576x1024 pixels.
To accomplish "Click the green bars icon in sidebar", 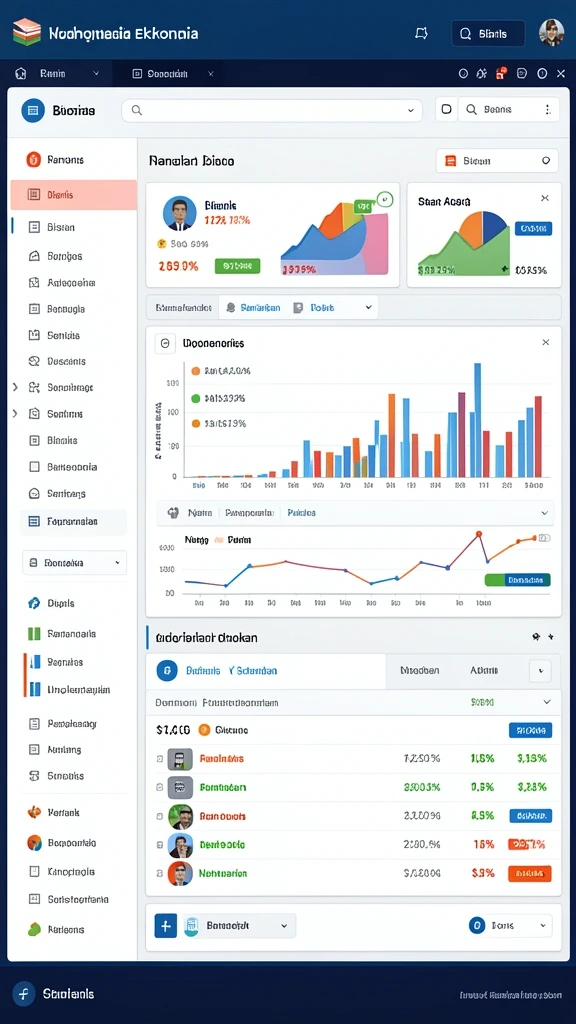I will coord(35,633).
